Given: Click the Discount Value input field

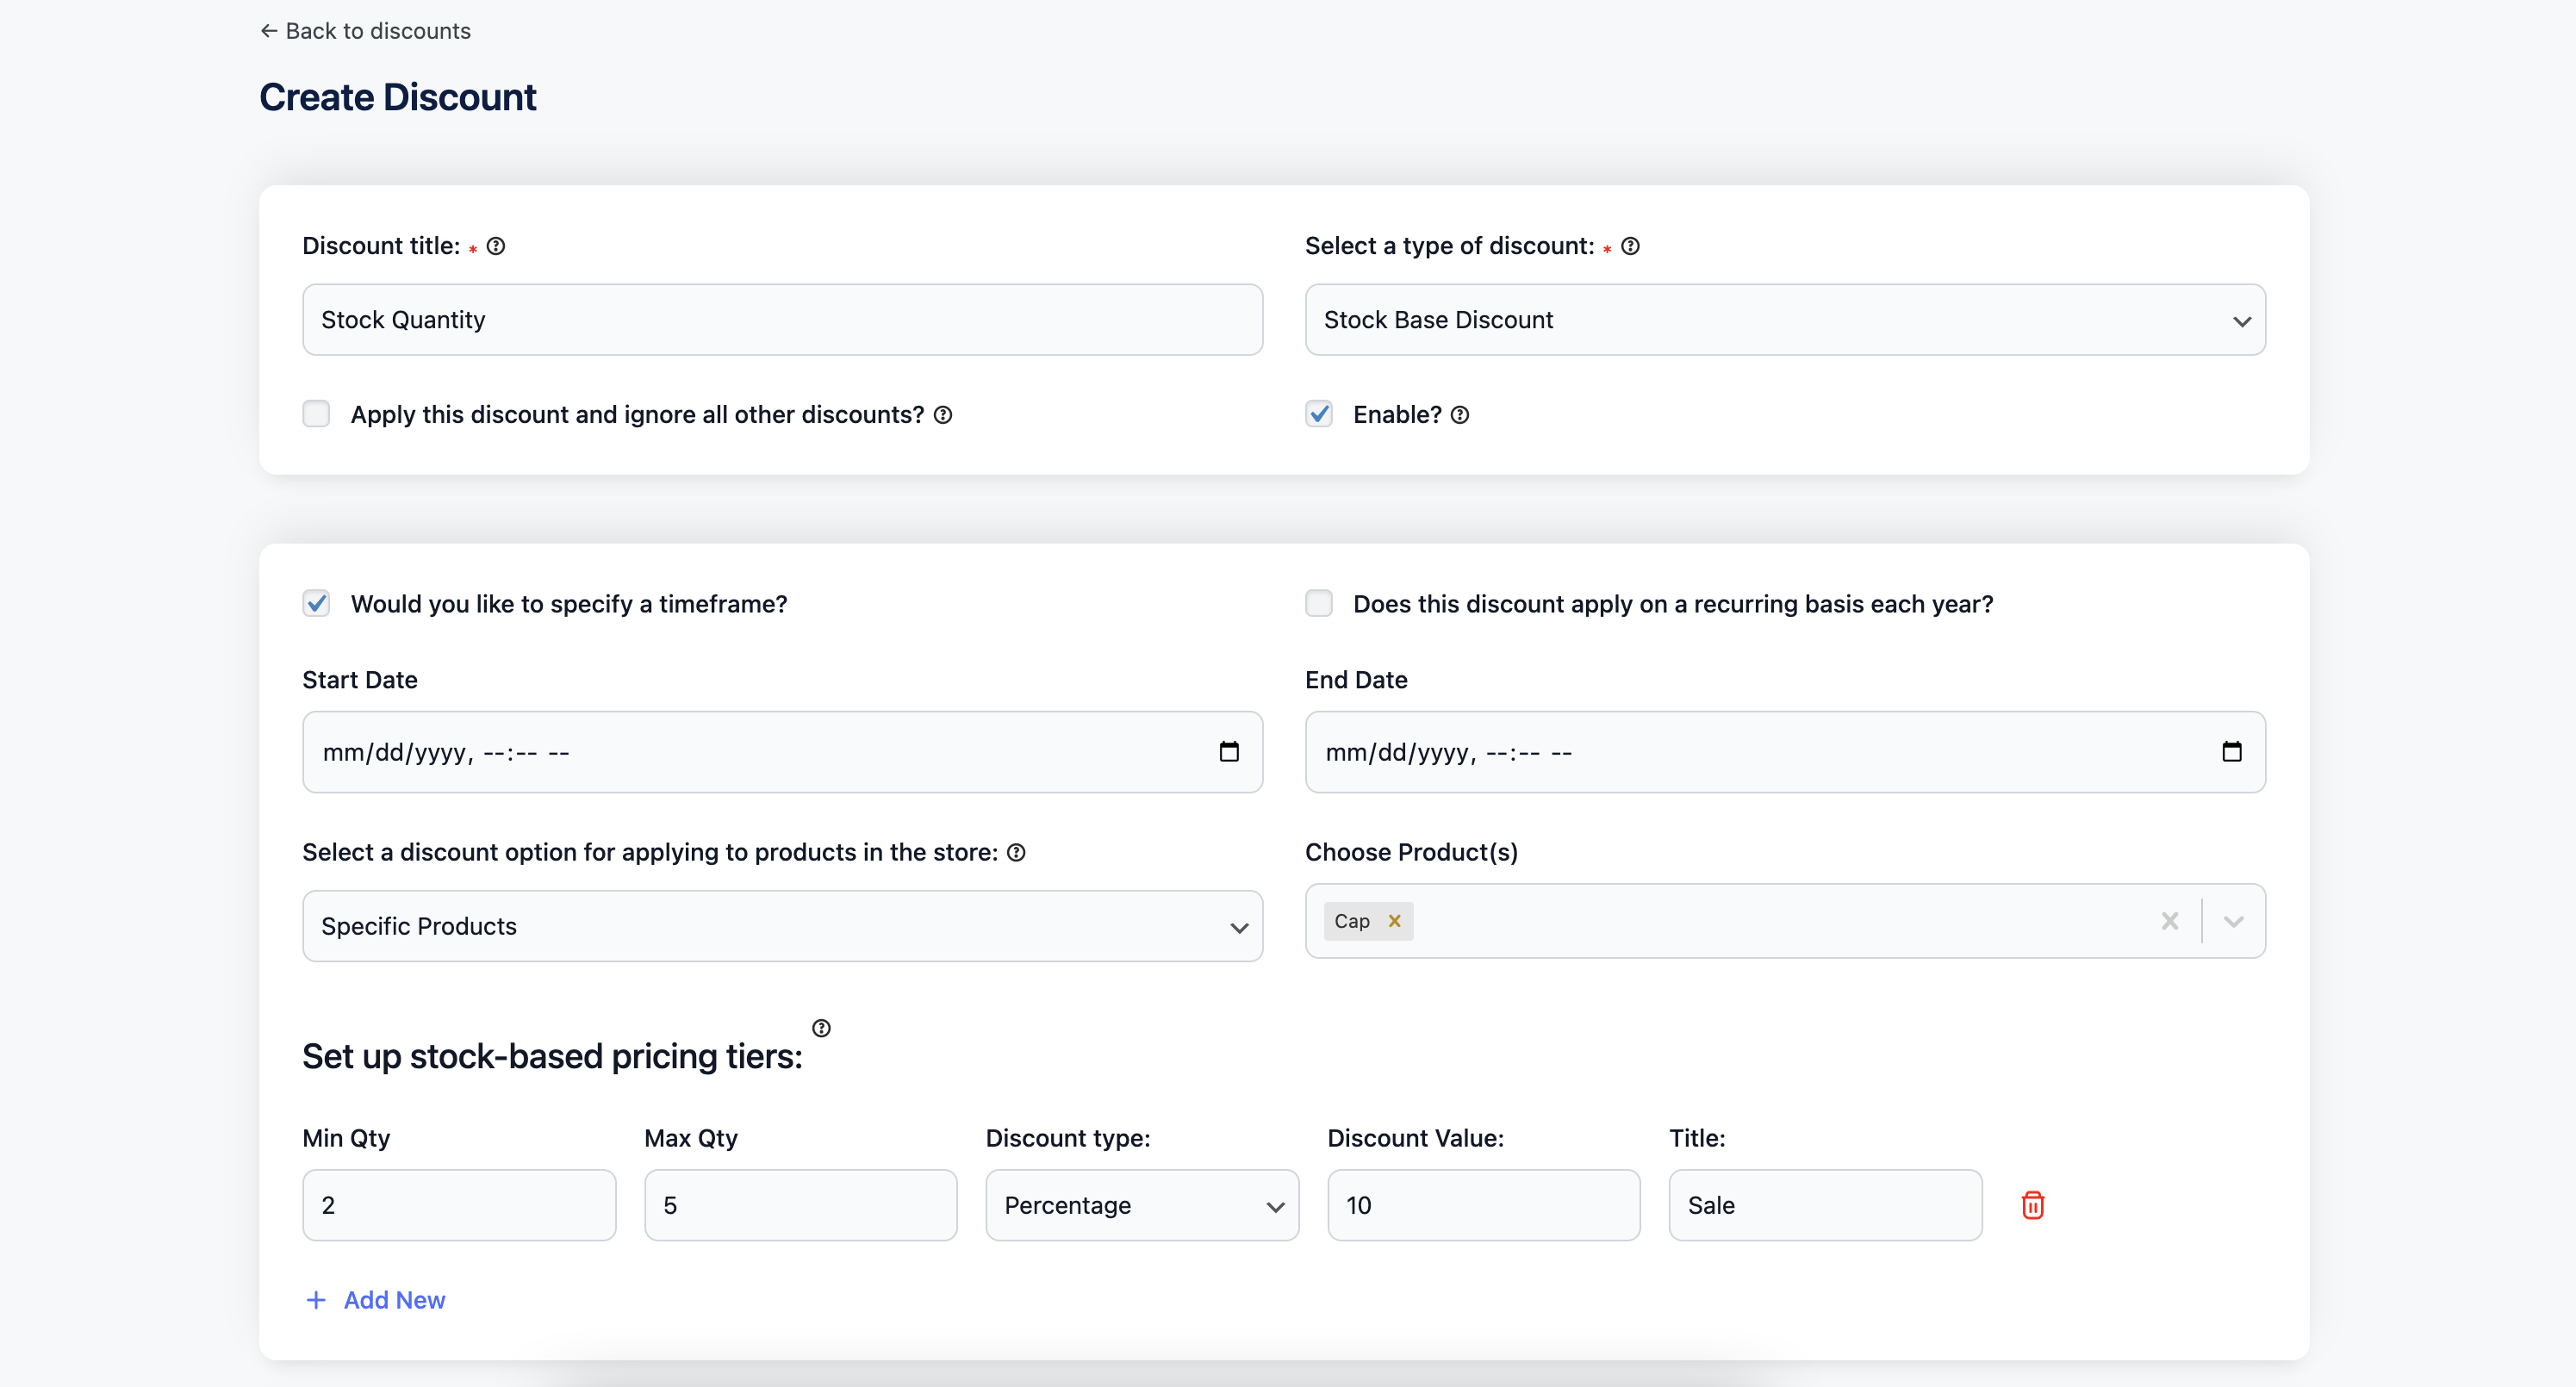Looking at the screenshot, I should coord(1483,1206).
